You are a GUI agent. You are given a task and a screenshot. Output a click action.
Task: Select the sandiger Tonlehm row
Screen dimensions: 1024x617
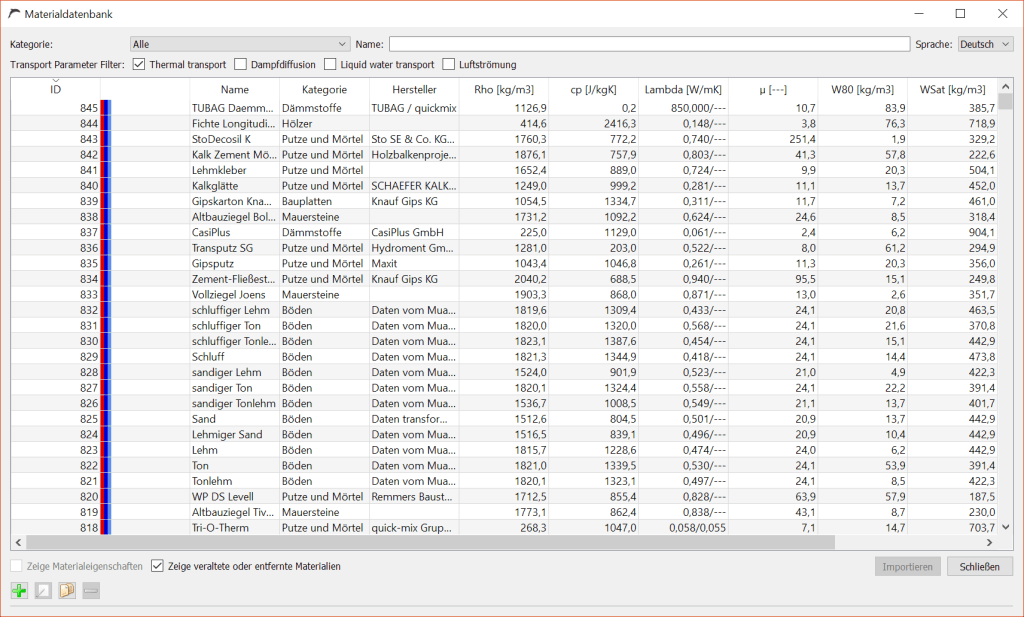coord(504,403)
